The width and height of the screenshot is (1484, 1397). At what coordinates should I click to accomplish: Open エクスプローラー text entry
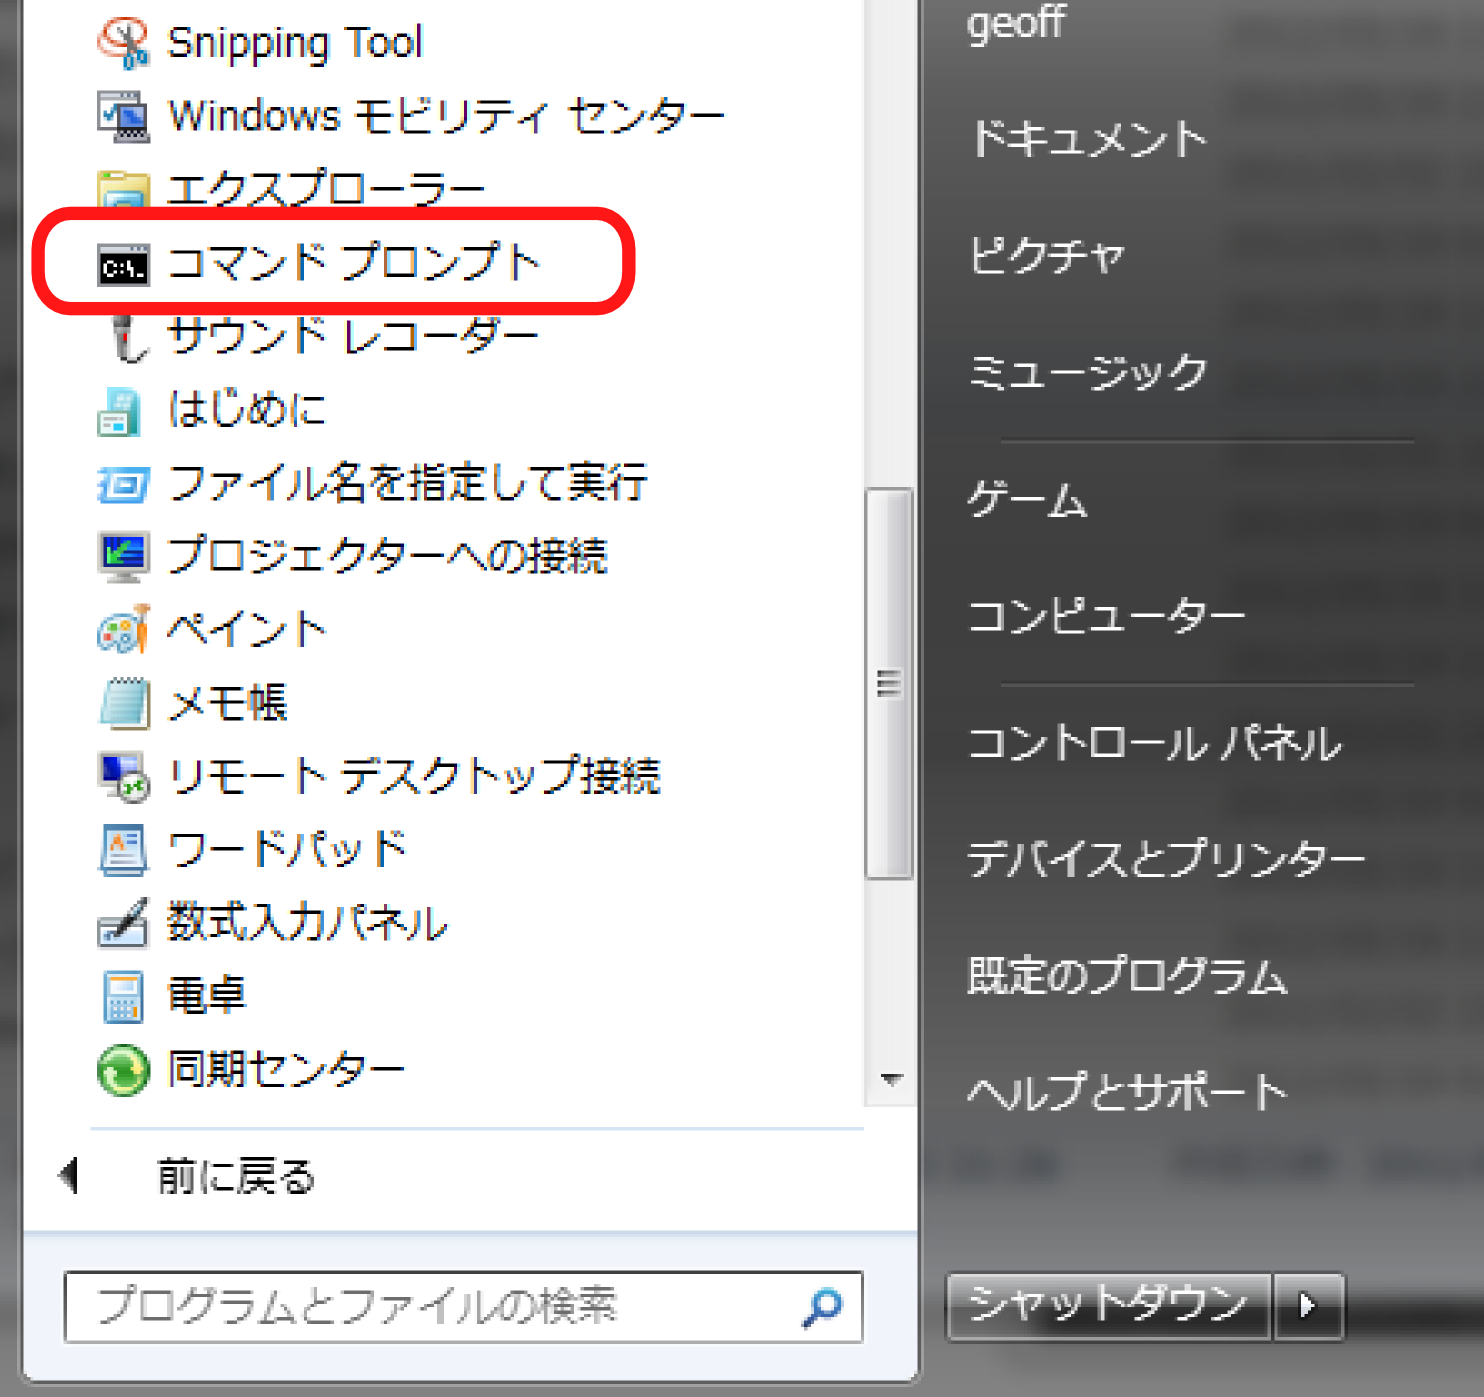(x=326, y=190)
